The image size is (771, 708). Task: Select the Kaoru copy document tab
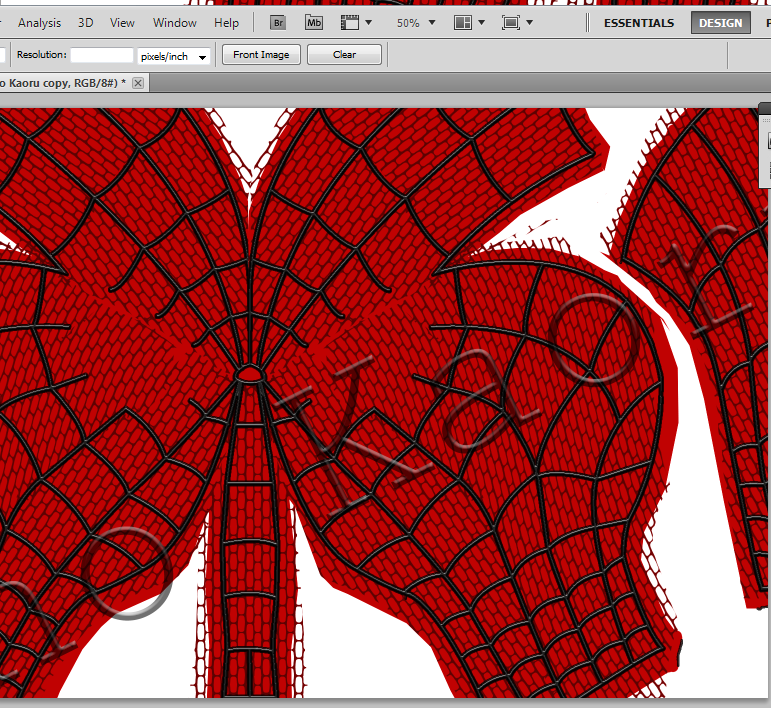tap(74, 83)
